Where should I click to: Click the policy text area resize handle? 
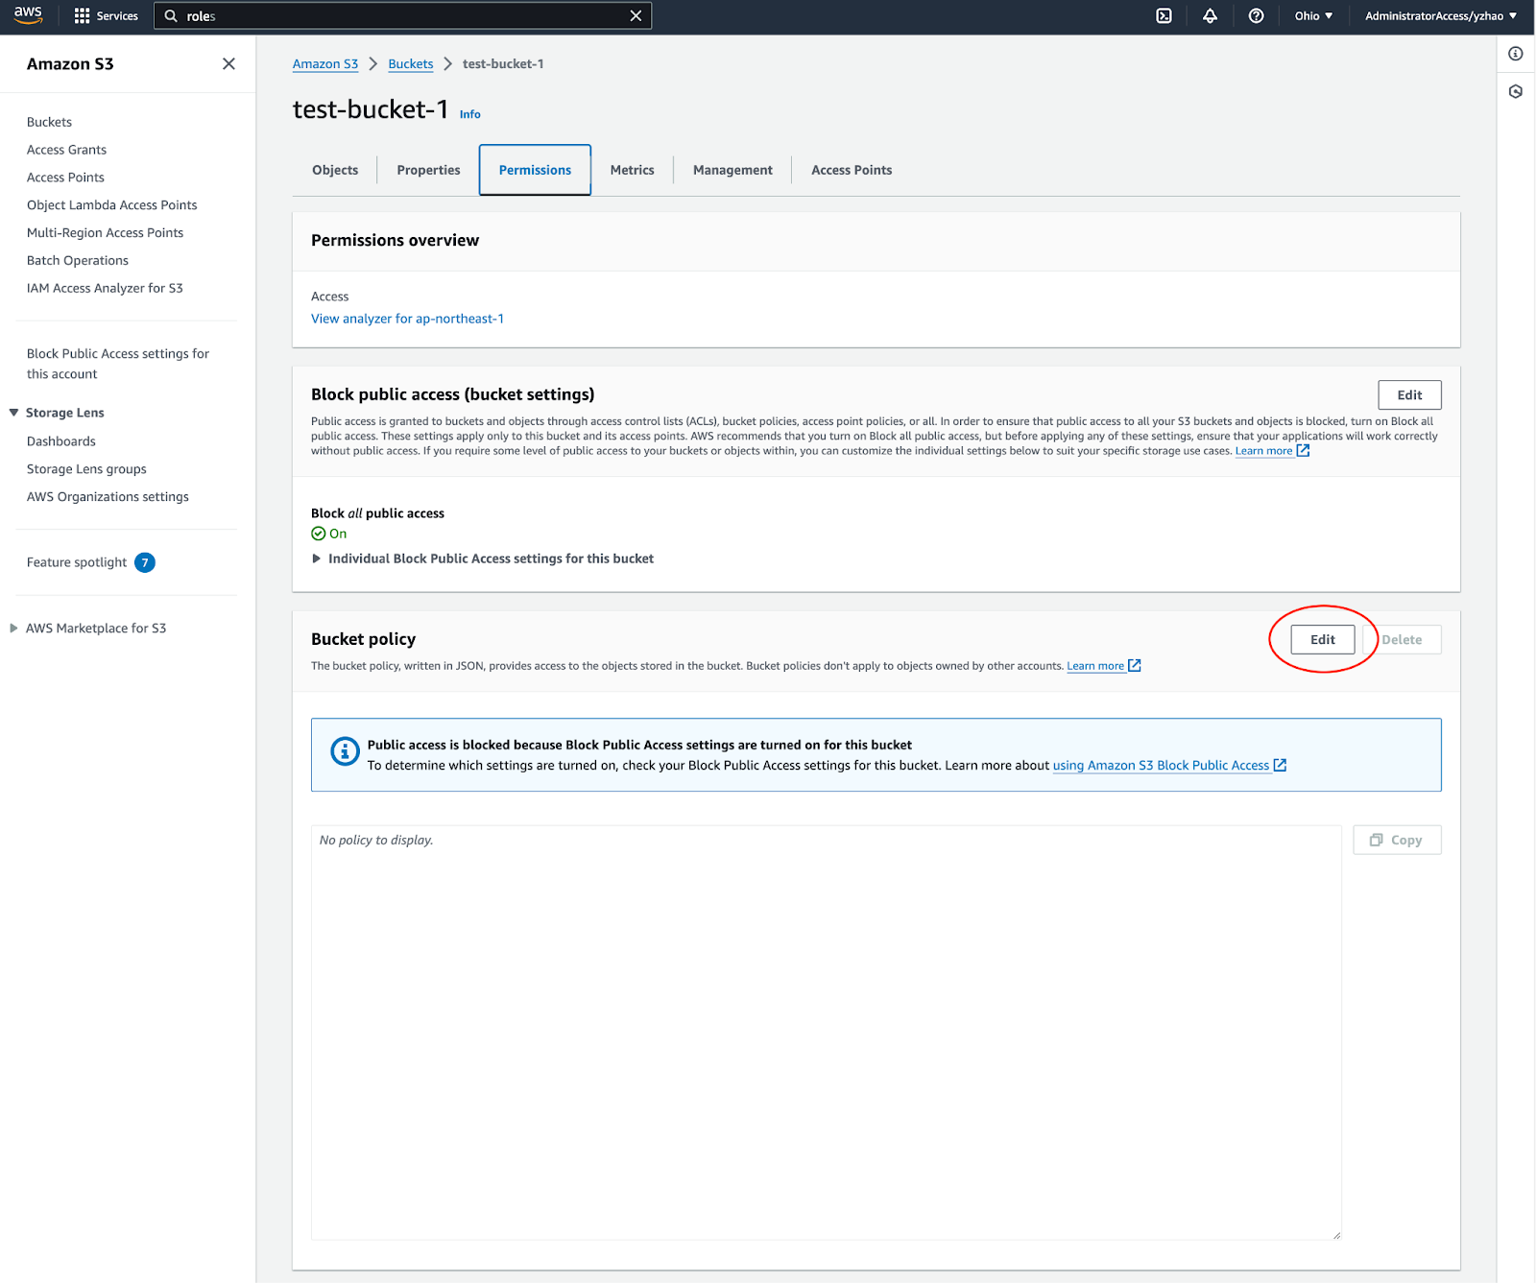1336,1235
